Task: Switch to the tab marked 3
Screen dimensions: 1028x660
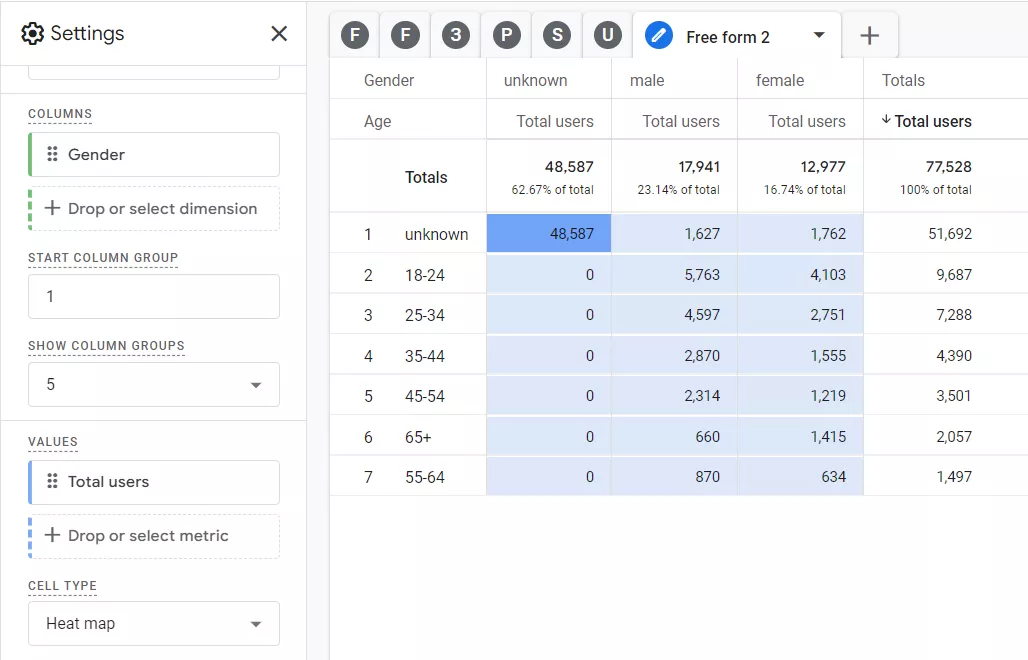Action: pos(456,35)
